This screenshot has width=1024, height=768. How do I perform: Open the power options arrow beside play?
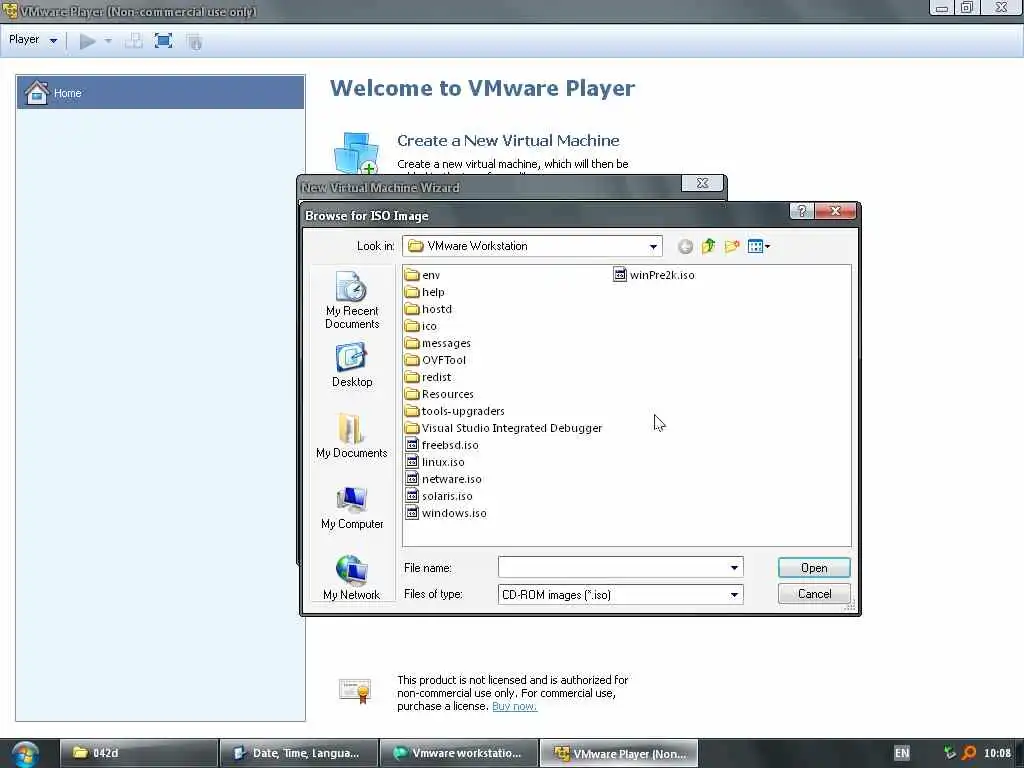click(108, 41)
